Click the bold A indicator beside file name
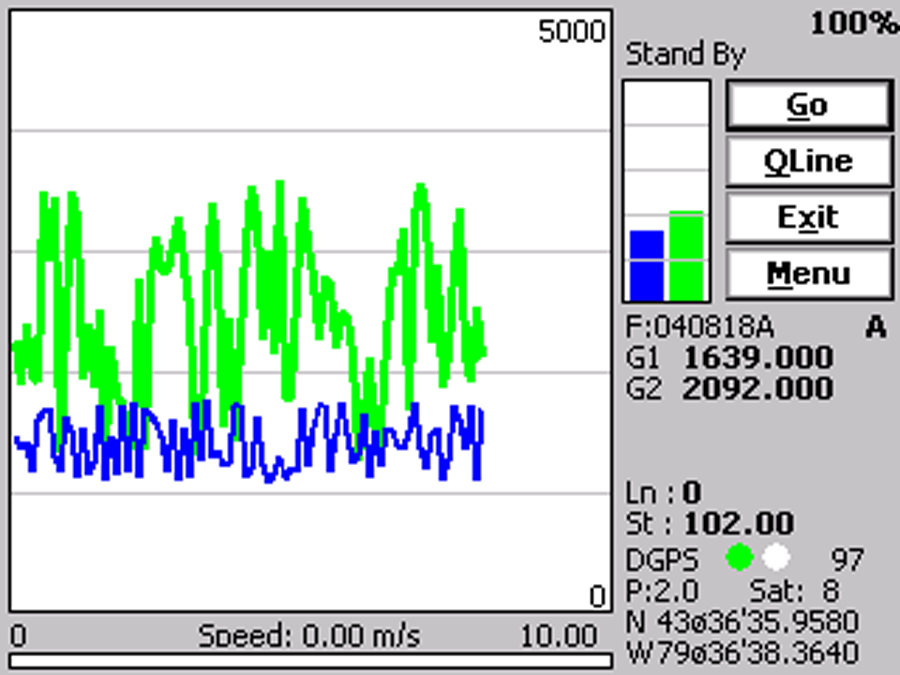This screenshot has height=675, width=900. [x=876, y=327]
